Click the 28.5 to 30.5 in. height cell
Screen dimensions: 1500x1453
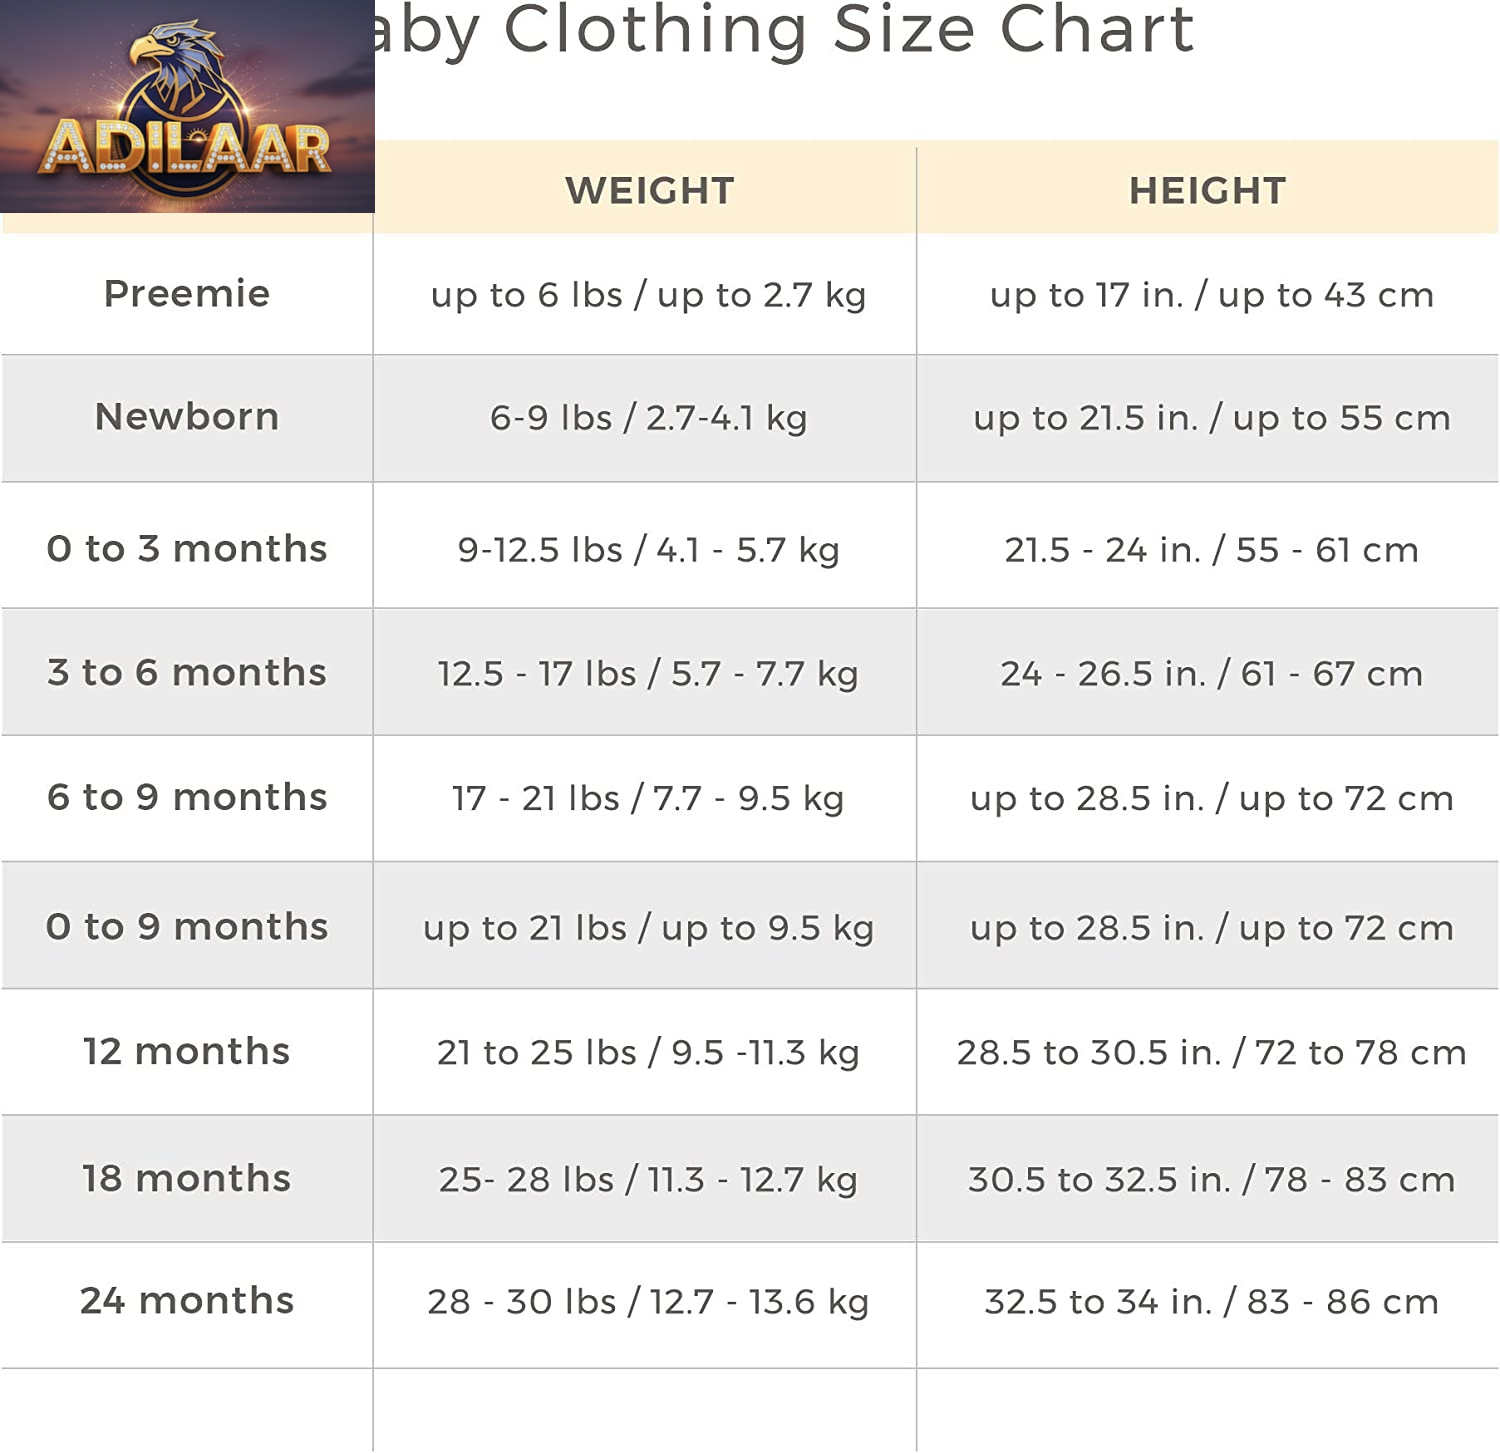click(x=1211, y=1053)
